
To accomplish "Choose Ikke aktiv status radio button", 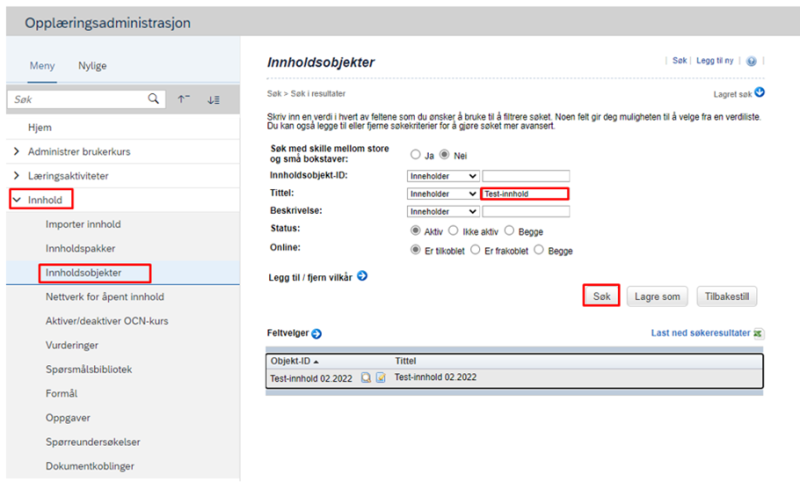I will point(453,231).
